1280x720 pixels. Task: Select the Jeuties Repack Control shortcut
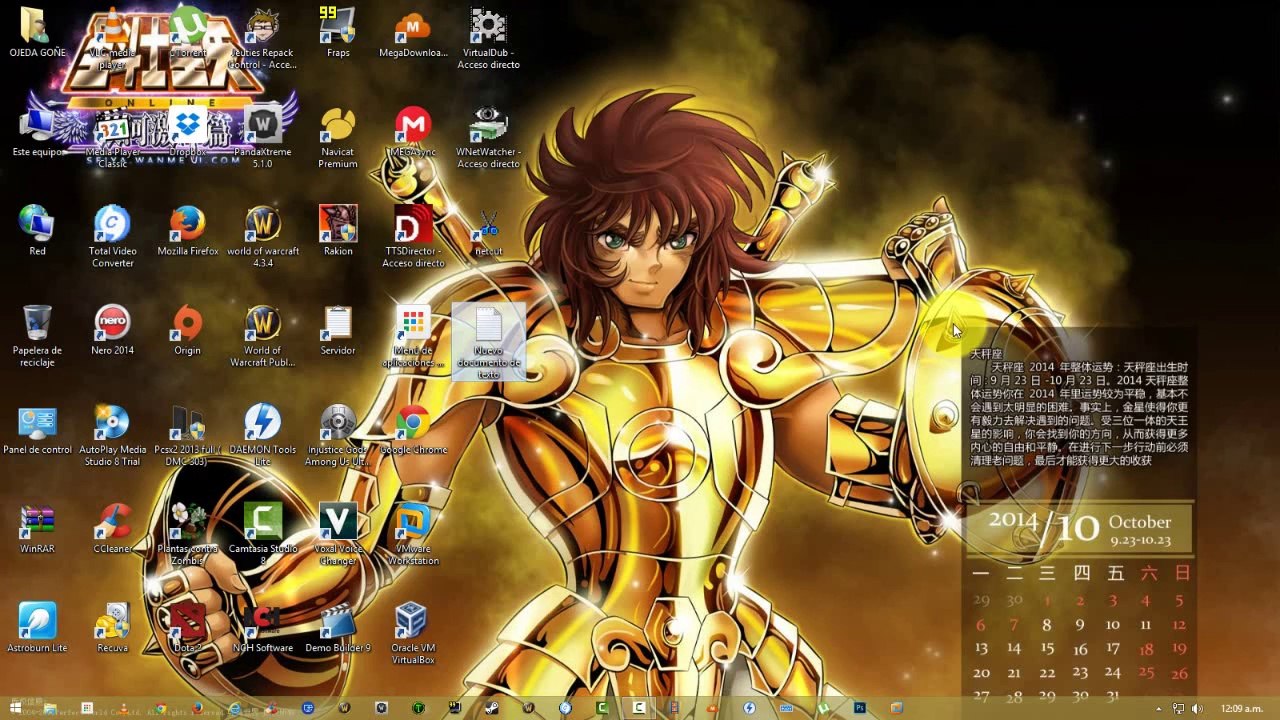(x=263, y=40)
